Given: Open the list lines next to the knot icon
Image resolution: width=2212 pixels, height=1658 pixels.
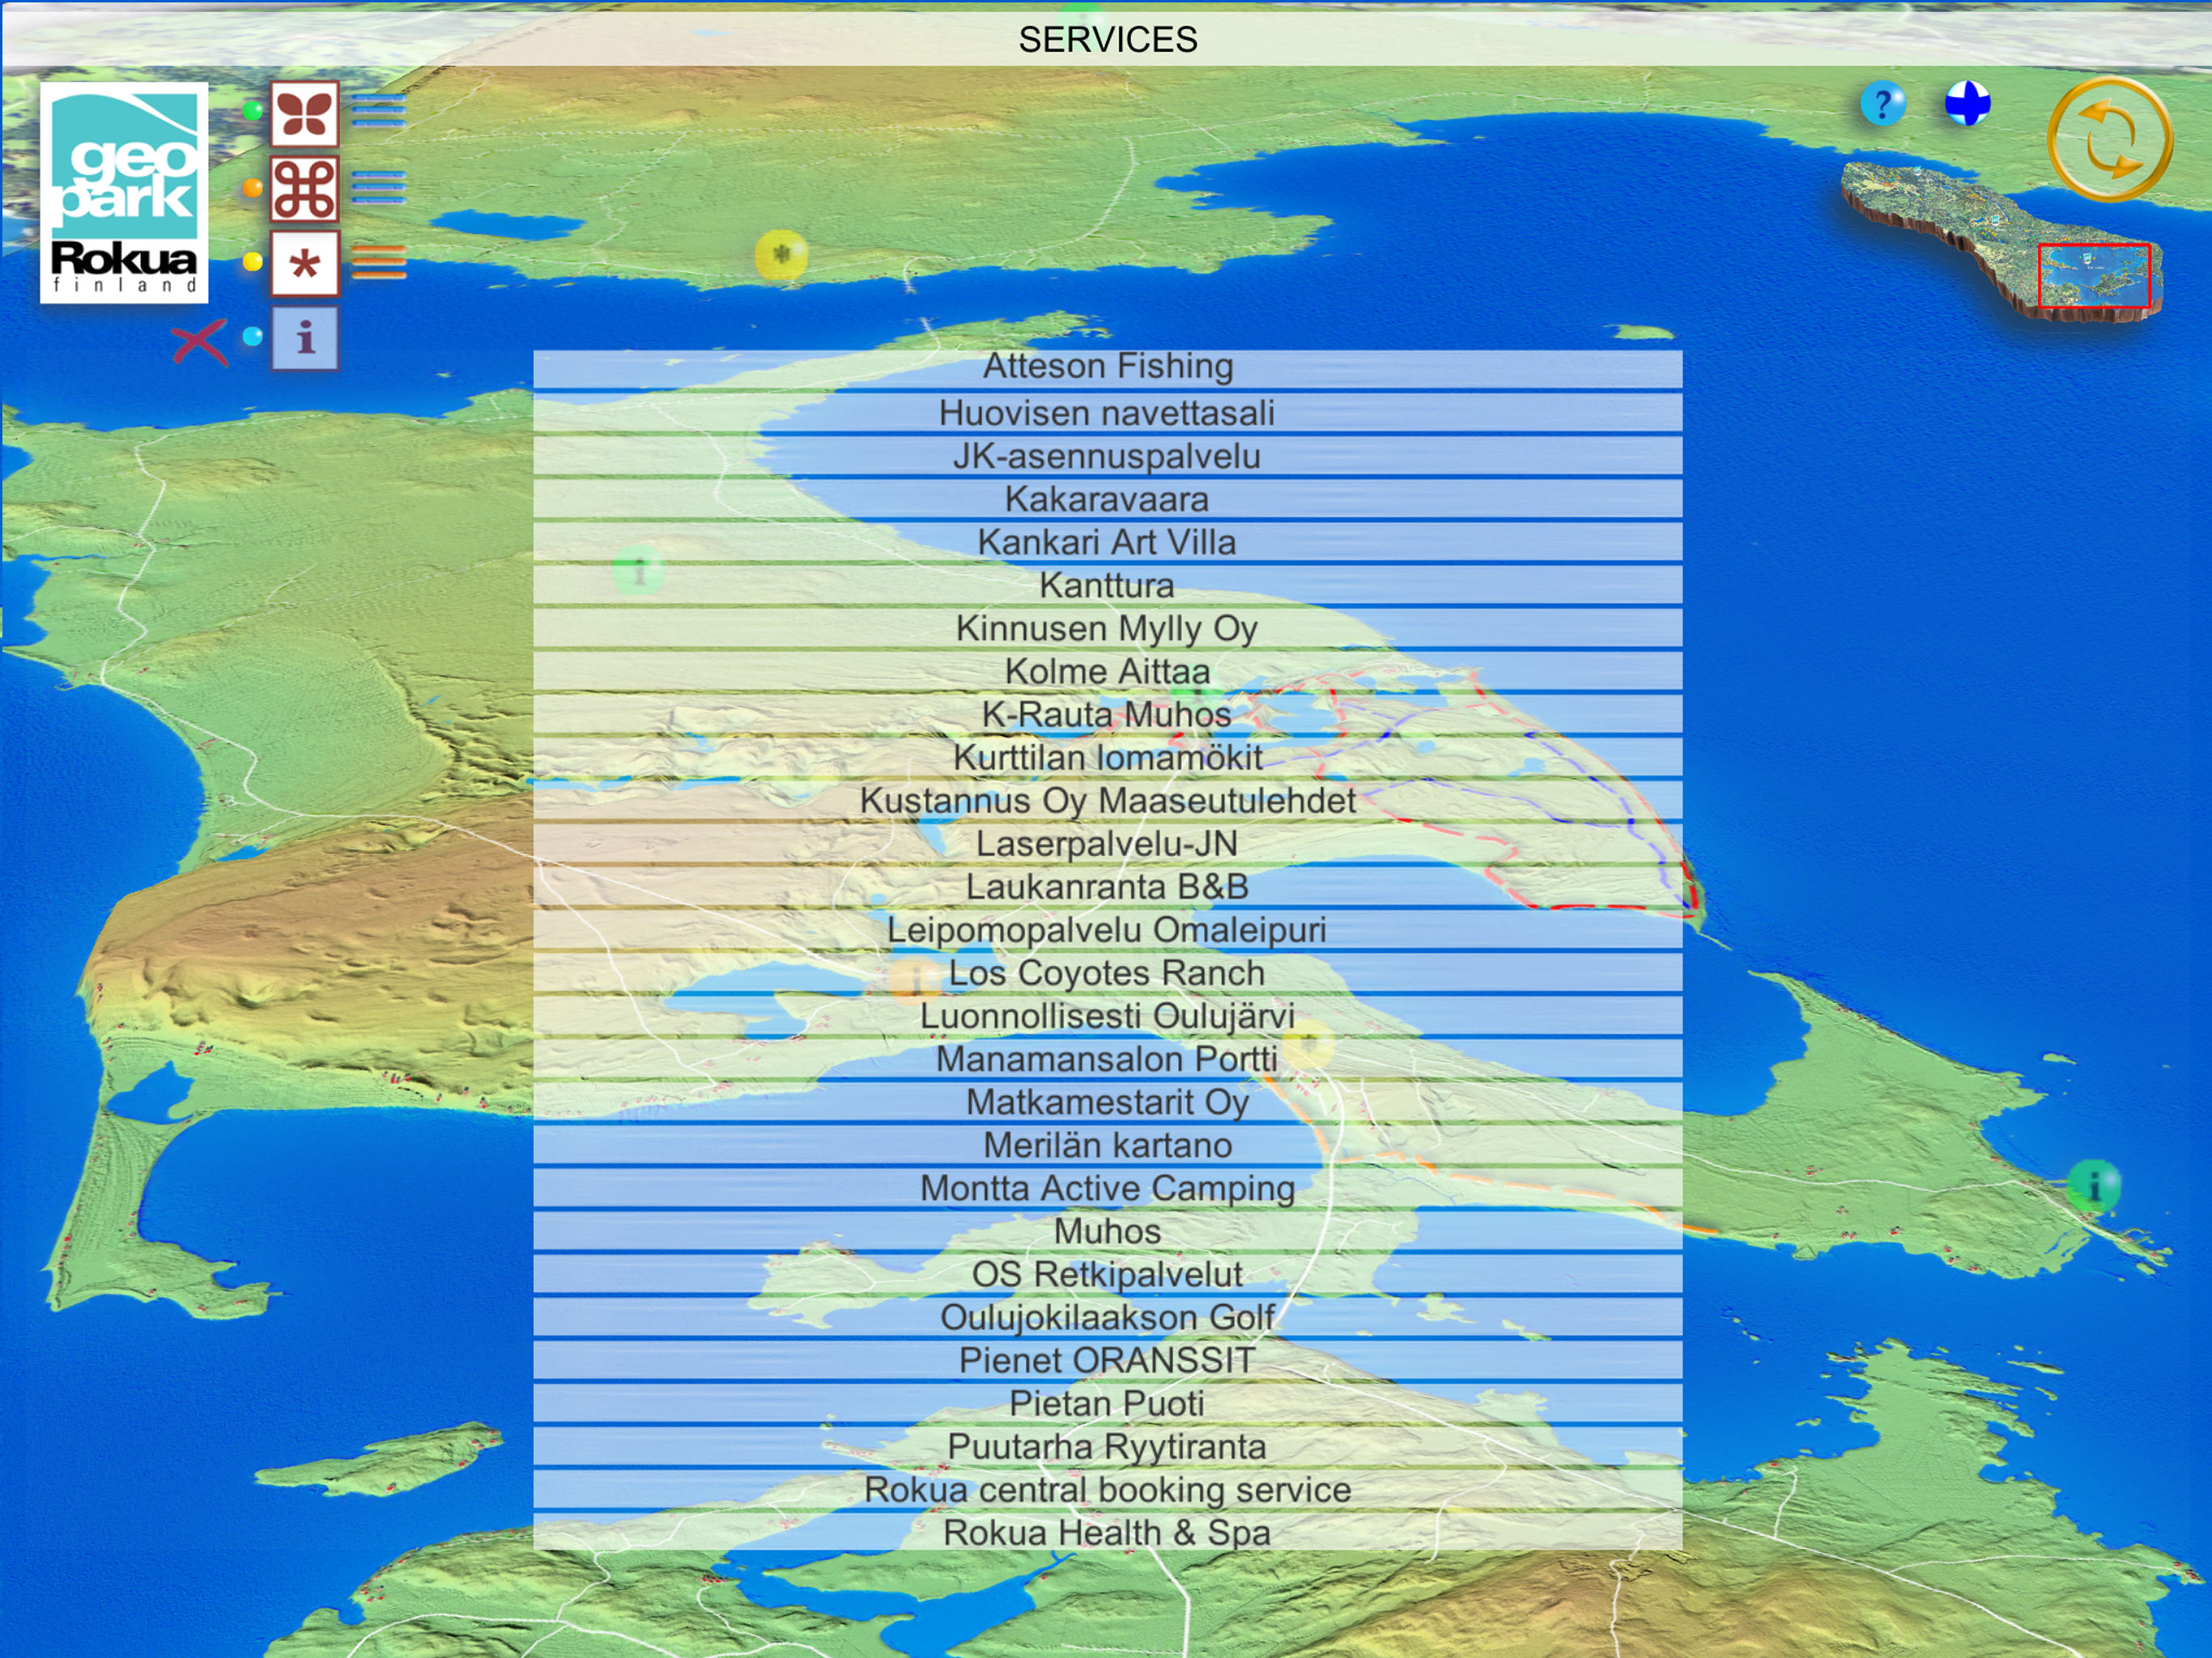Looking at the screenshot, I should [379, 187].
